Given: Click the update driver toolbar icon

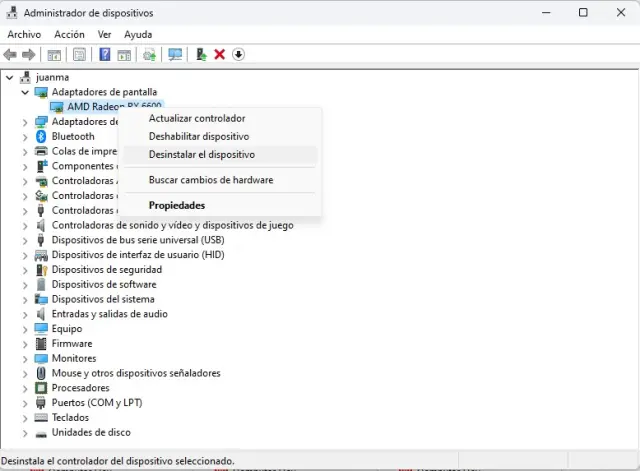Looking at the screenshot, I should click(201, 54).
